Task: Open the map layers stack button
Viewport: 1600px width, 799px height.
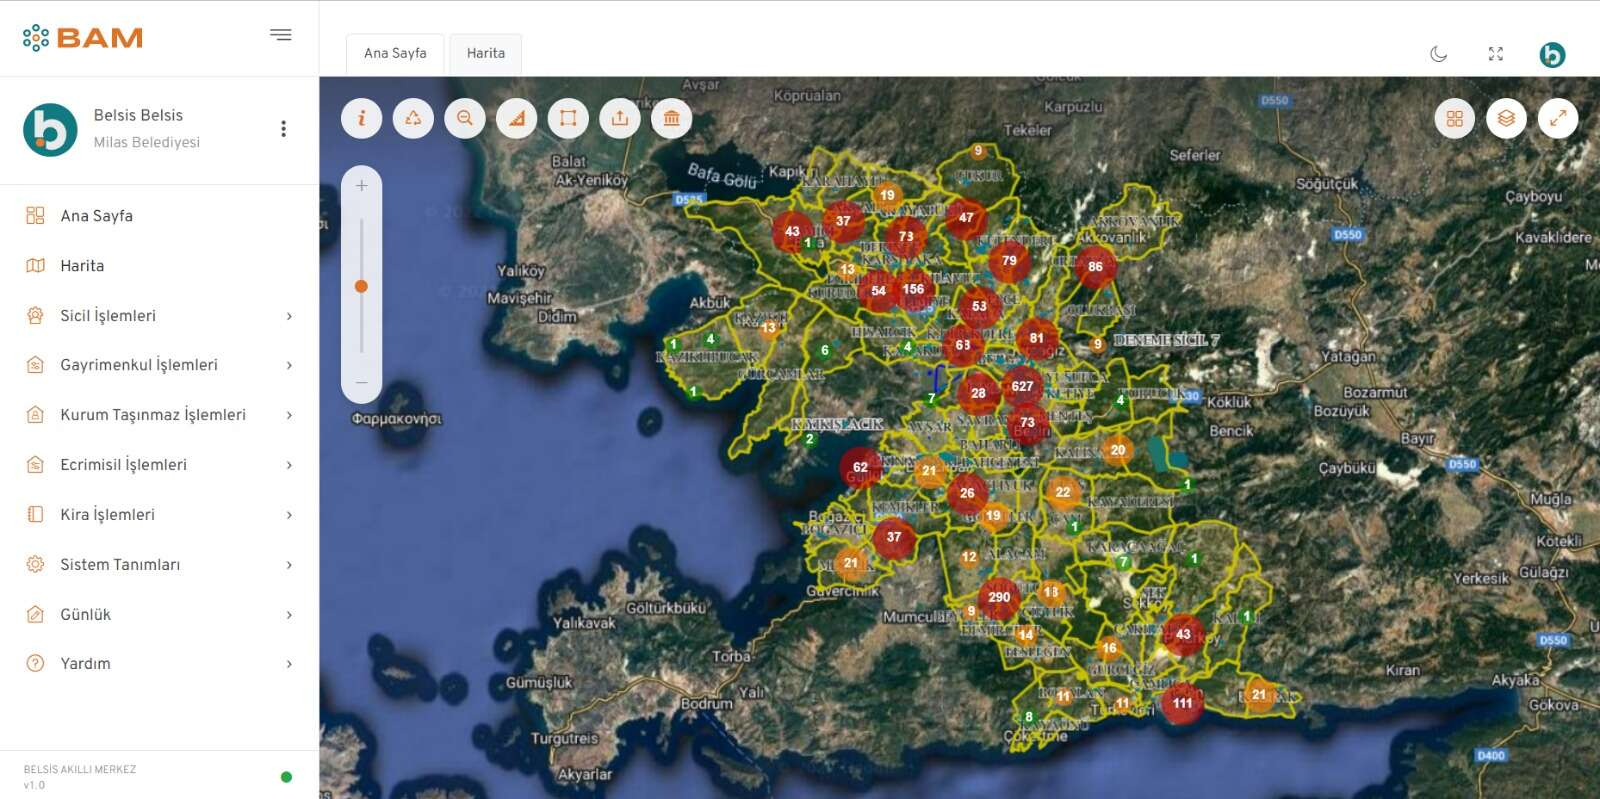Action: click(x=1506, y=118)
